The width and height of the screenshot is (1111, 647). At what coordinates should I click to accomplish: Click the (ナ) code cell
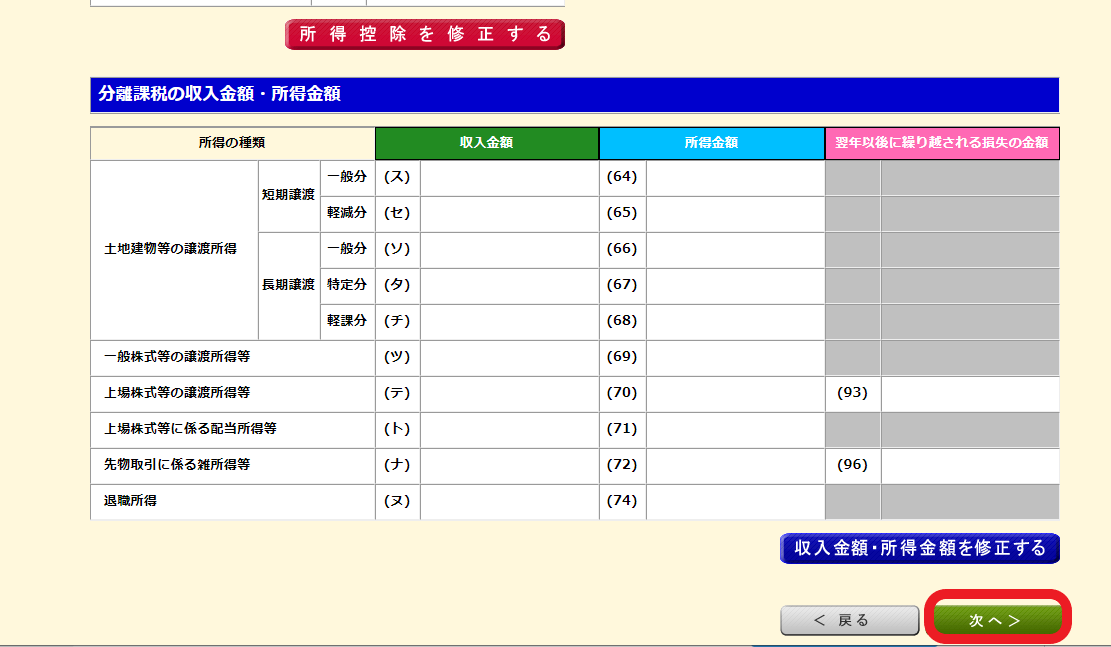click(397, 466)
